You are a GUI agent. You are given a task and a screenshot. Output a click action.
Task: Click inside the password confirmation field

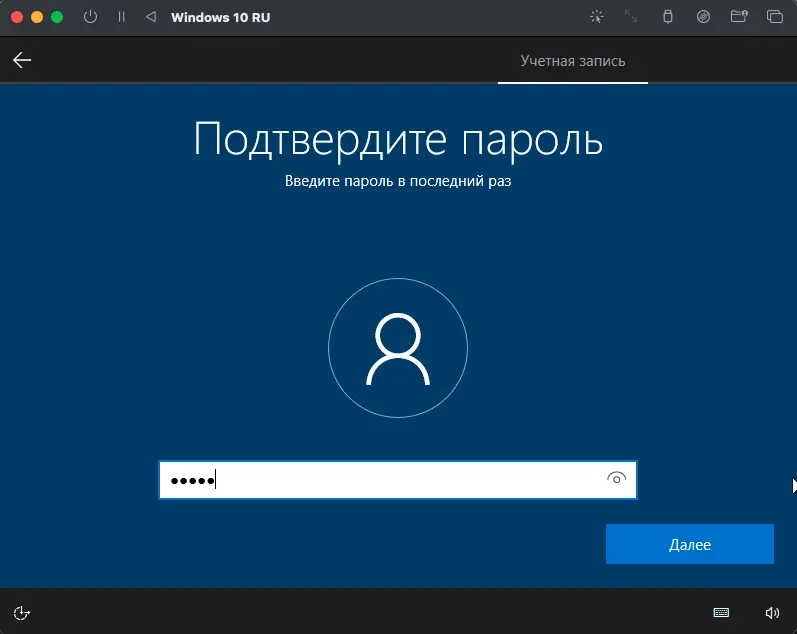397,480
